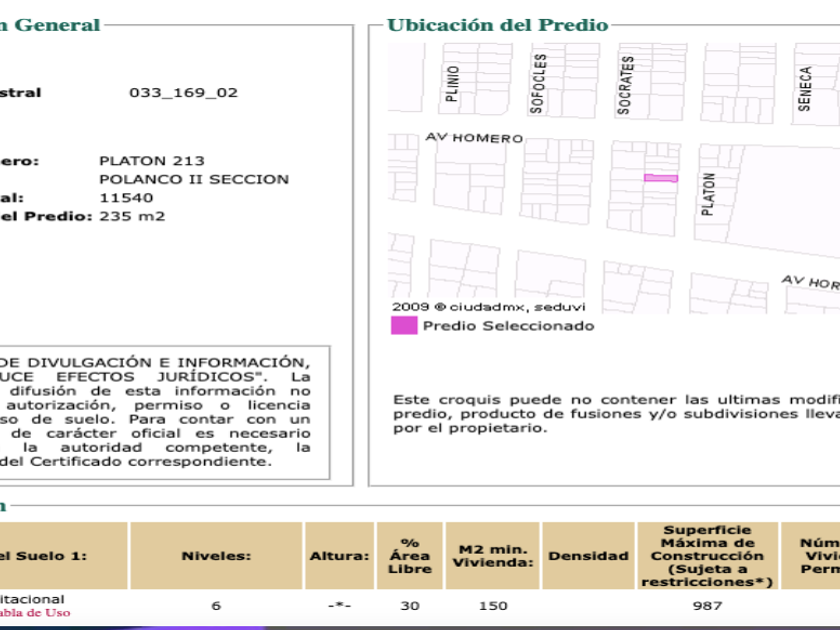
Task: Click cadastral number 033_169_02
Action: tap(183, 93)
